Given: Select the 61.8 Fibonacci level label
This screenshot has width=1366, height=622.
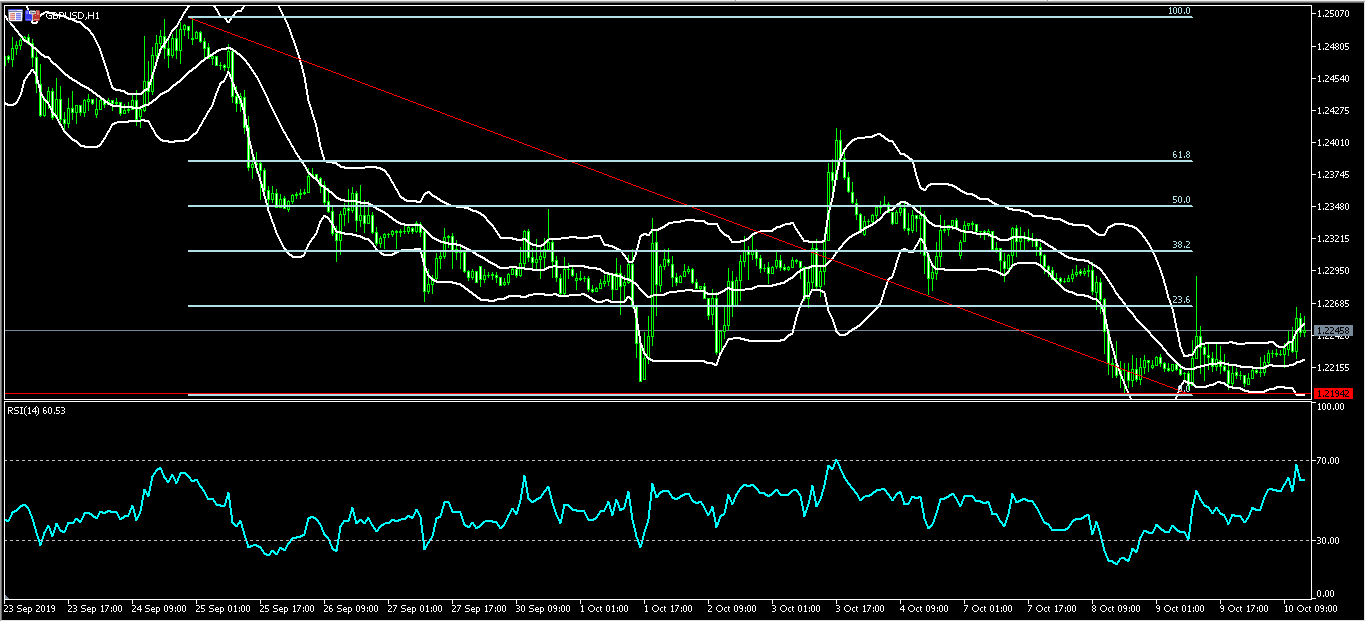Looking at the screenshot, I should [1178, 155].
